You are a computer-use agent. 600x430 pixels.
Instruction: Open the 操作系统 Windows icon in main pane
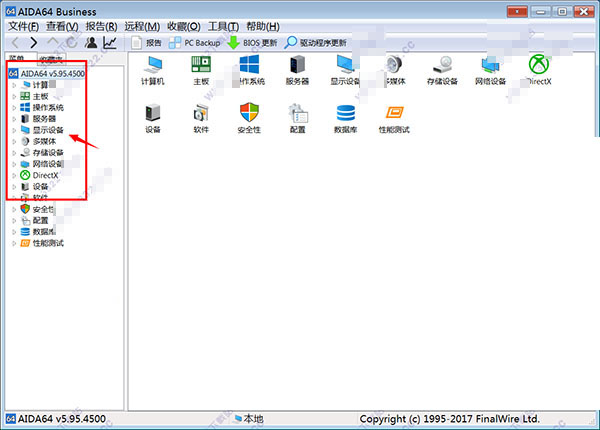click(249, 70)
